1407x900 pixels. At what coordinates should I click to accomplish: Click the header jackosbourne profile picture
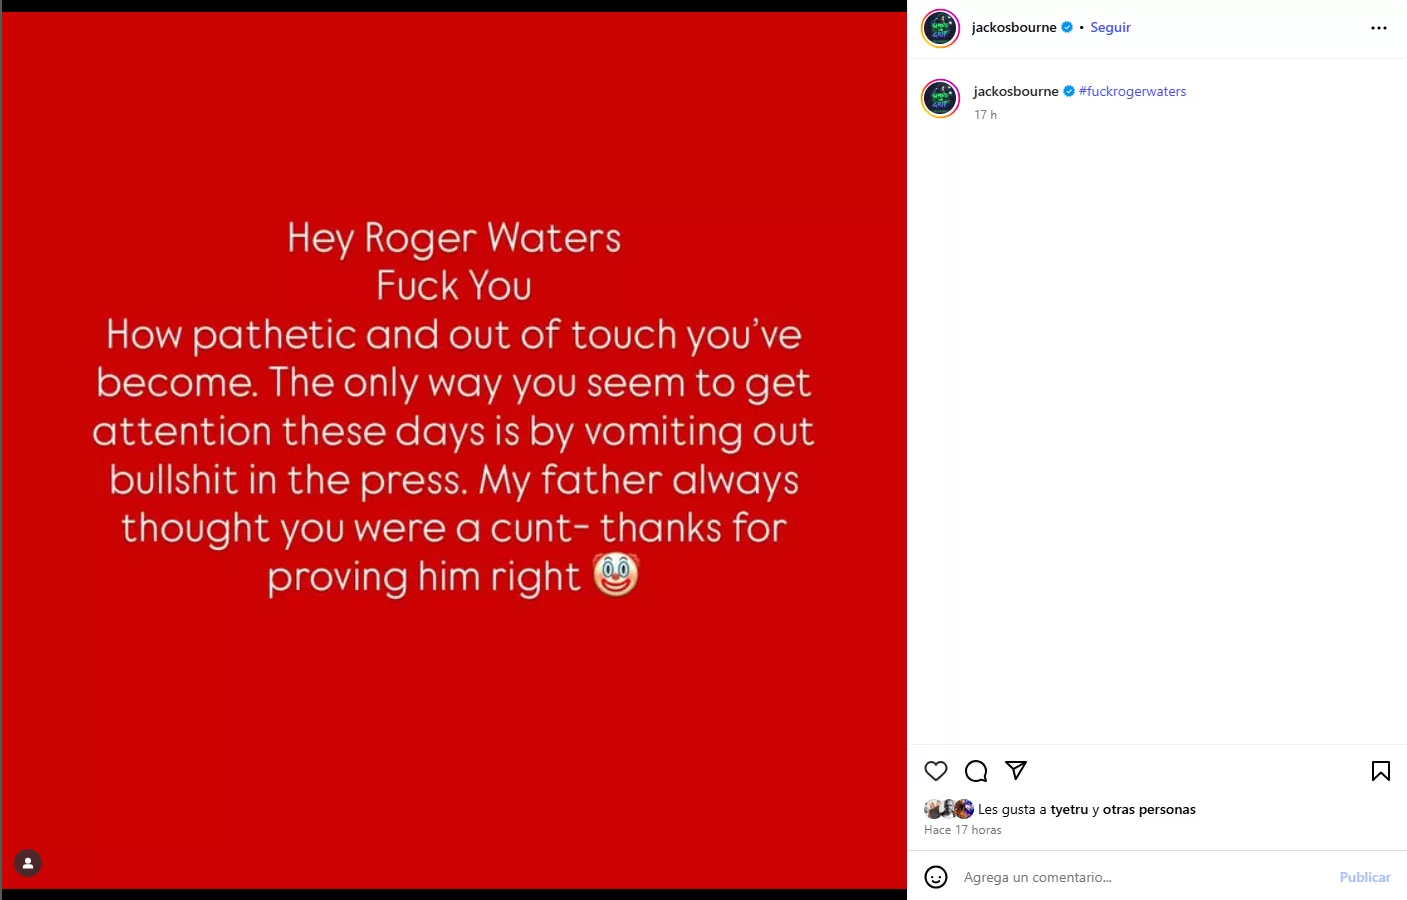click(x=940, y=28)
